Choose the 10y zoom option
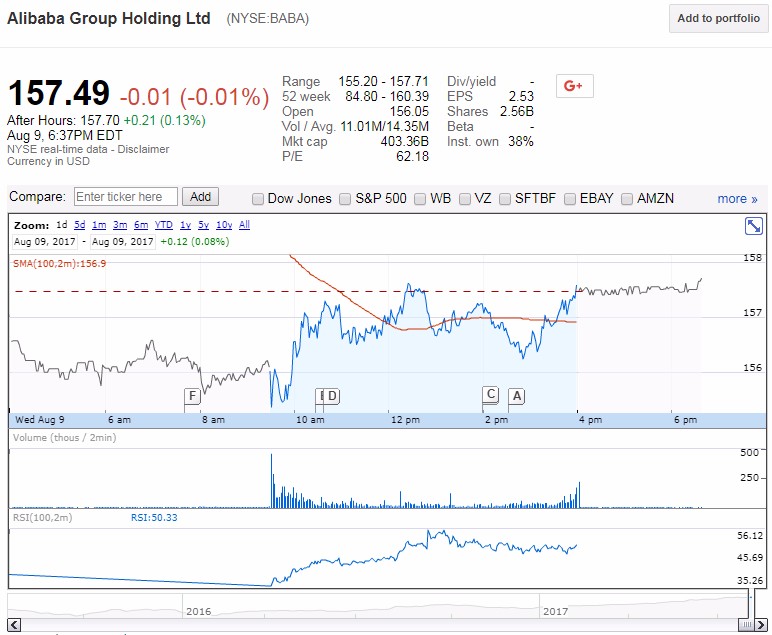The height and width of the screenshot is (635, 772). pos(224,225)
